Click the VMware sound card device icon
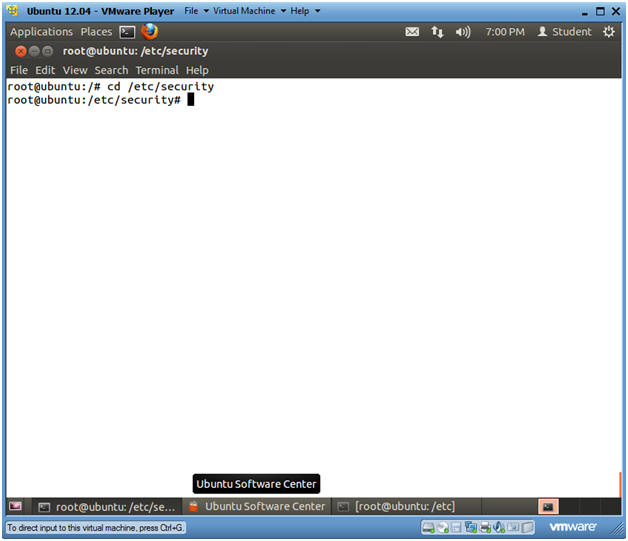628x541 pixels. [499, 528]
